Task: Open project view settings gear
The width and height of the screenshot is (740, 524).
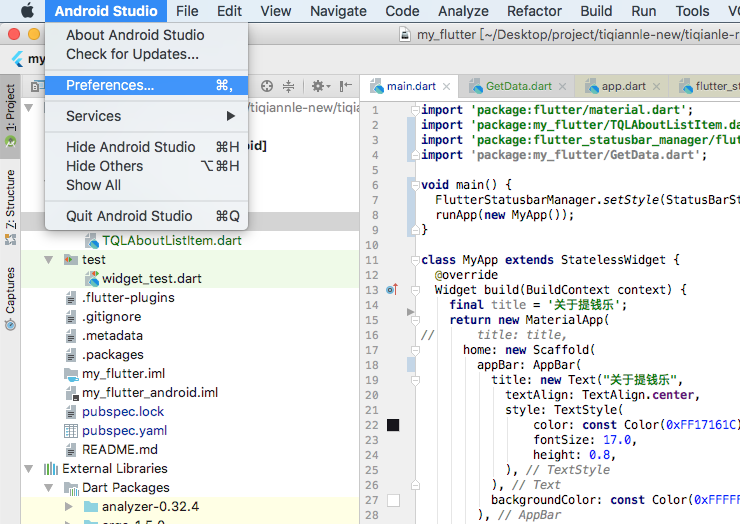Action: [x=320, y=86]
